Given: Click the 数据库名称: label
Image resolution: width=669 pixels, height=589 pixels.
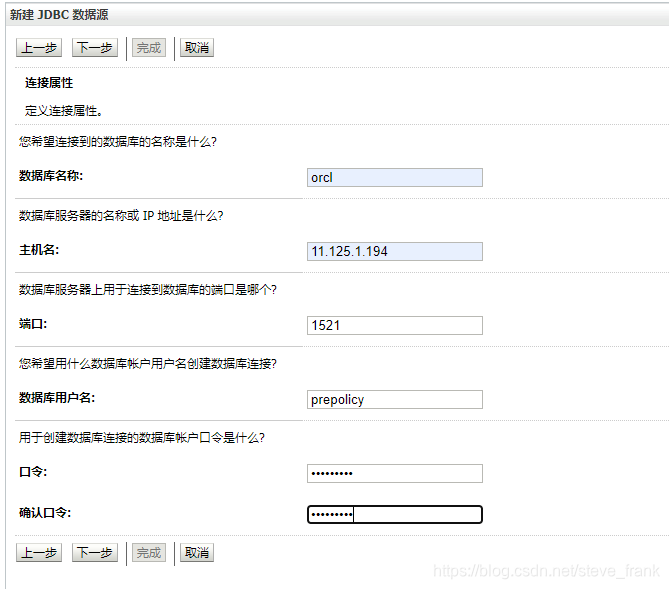Looking at the screenshot, I should click(51, 175).
